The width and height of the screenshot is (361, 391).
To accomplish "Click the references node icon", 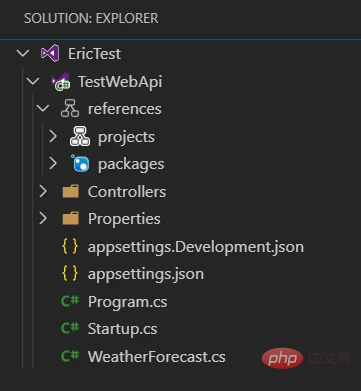I will 70,109.
